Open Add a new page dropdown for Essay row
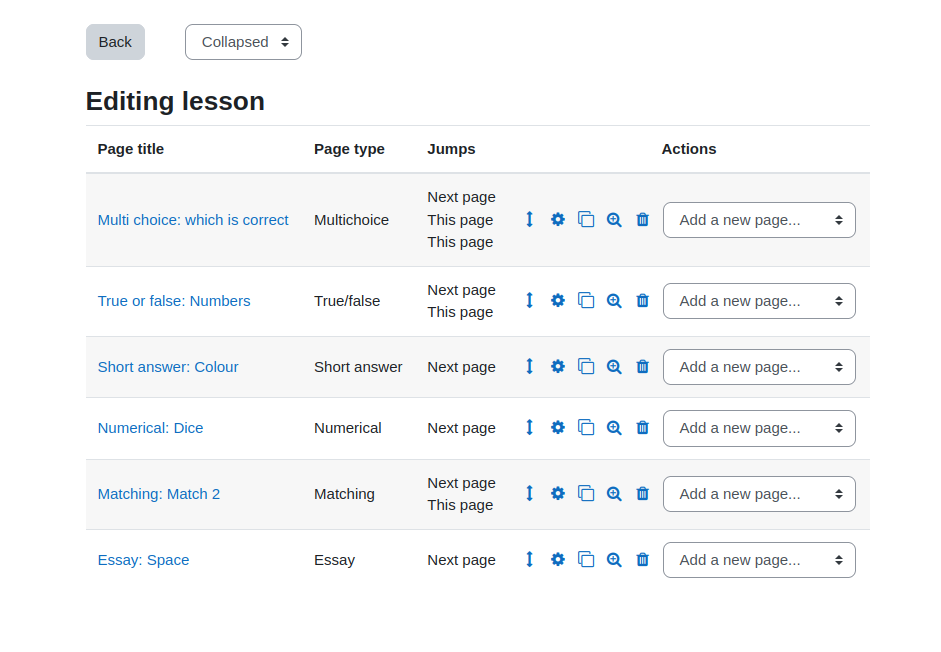Screen dimensions: 941x652 tap(759, 560)
